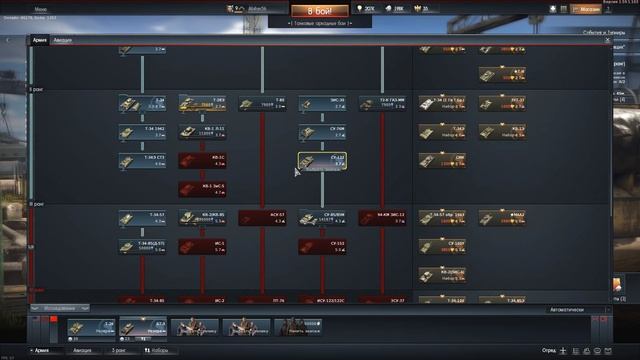The image size is (640, 360).
Task: Select the КВ-2 tank card in rank III
Action: click(x=202, y=218)
